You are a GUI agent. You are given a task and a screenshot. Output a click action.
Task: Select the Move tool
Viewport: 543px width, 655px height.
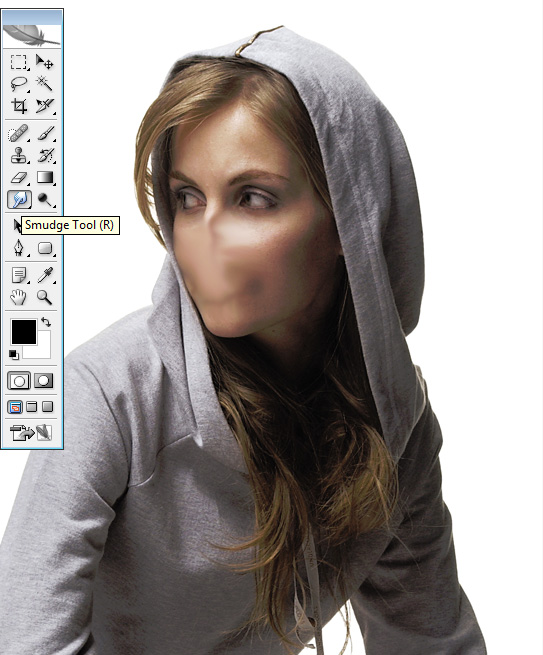click(x=44, y=62)
